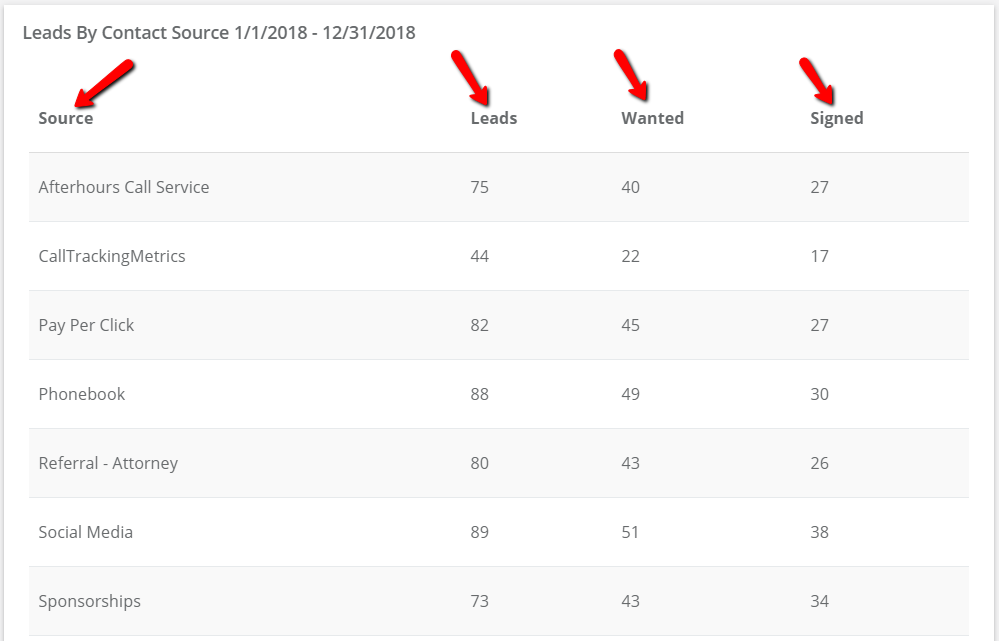The image size is (999, 641).
Task: Click the Sponsorships source name
Action: [x=90, y=601]
